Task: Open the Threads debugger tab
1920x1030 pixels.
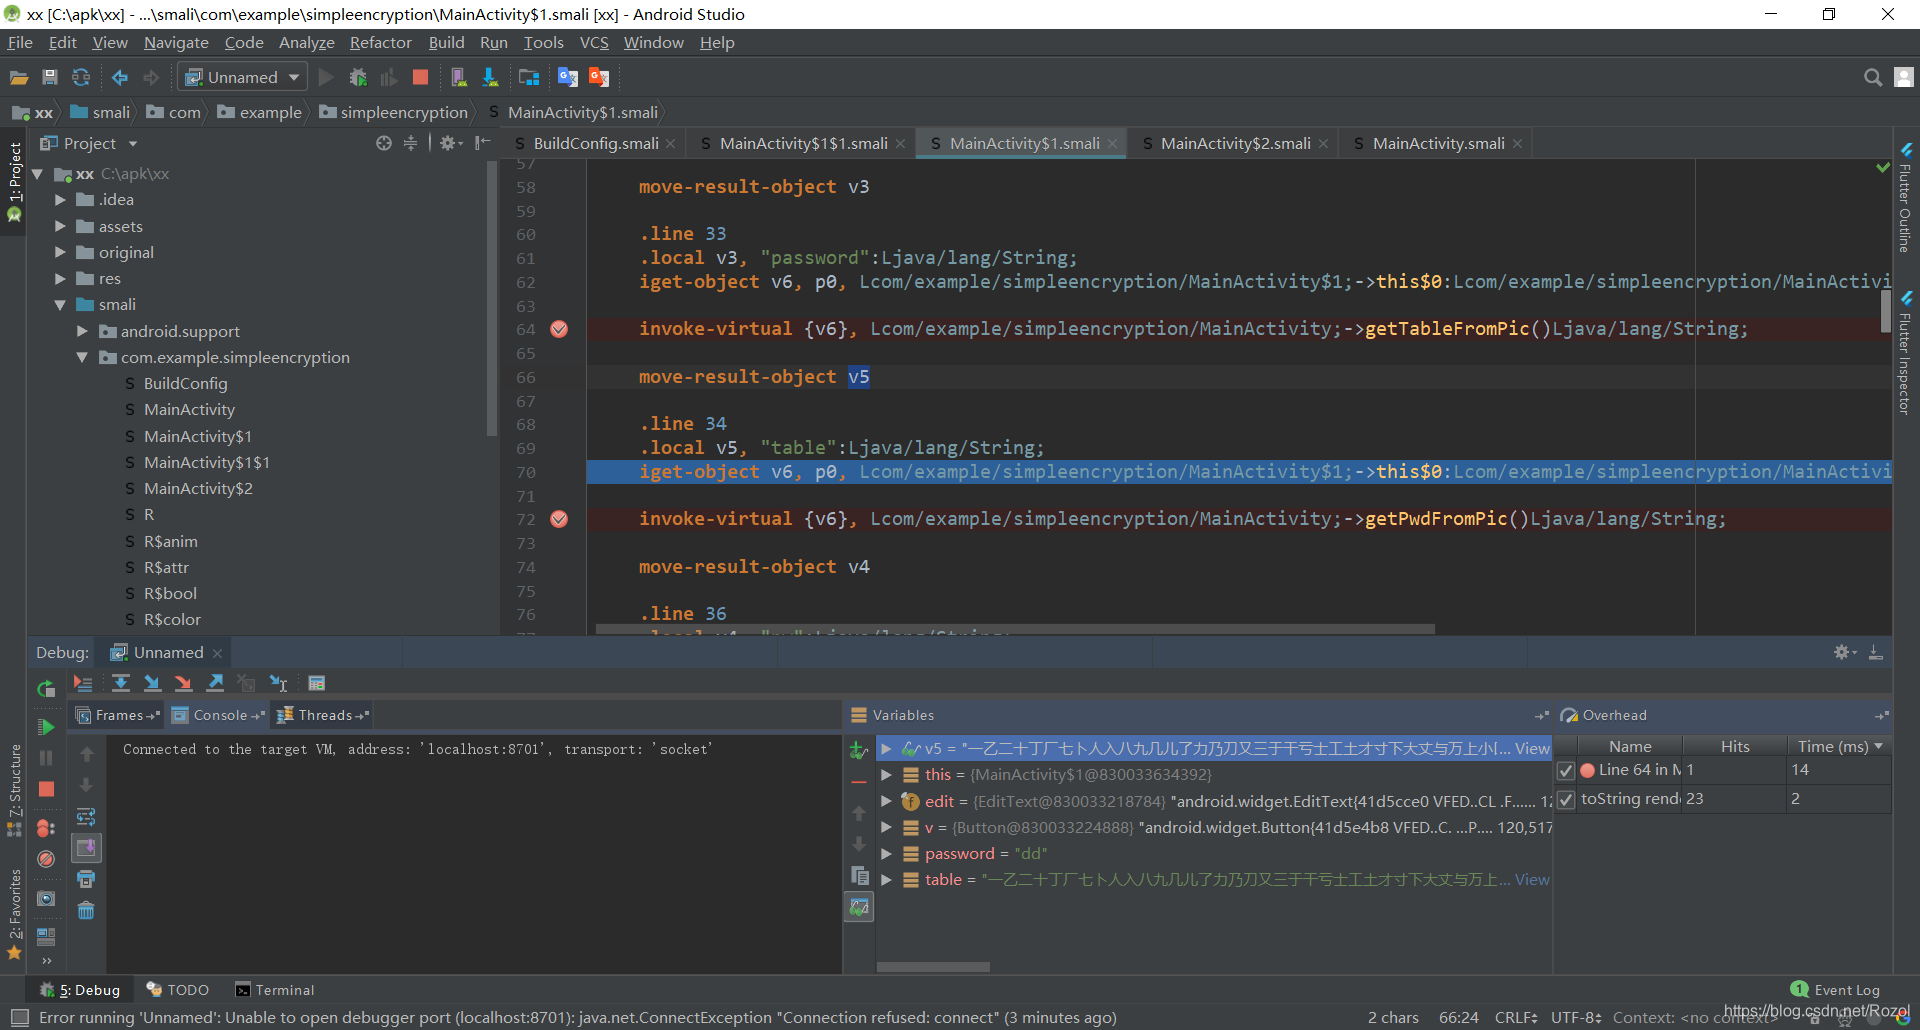Action: point(323,715)
